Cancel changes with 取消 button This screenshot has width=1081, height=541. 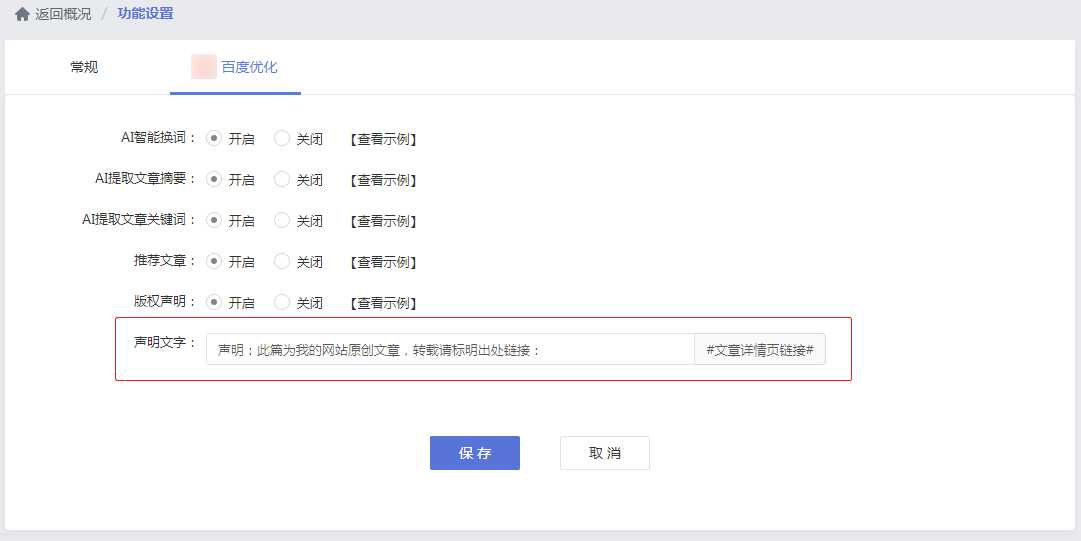(x=605, y=453)
